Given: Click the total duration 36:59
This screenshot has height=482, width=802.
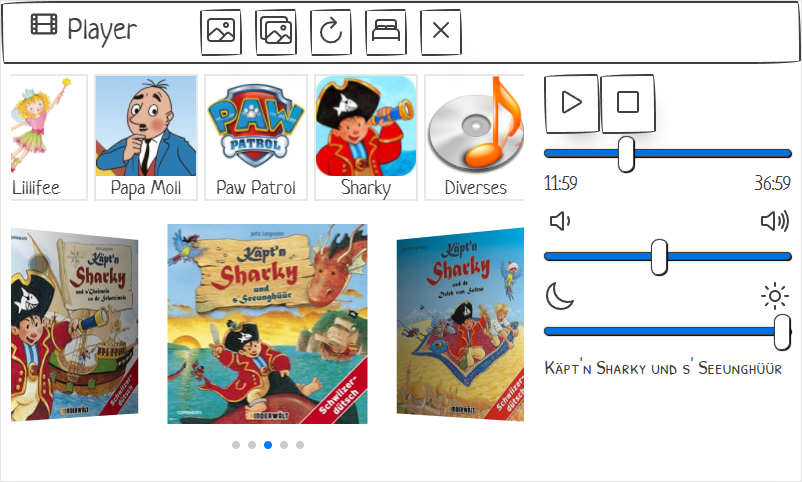Looking at the screenshot, I should pyautogui.click(x=772, y=183).
